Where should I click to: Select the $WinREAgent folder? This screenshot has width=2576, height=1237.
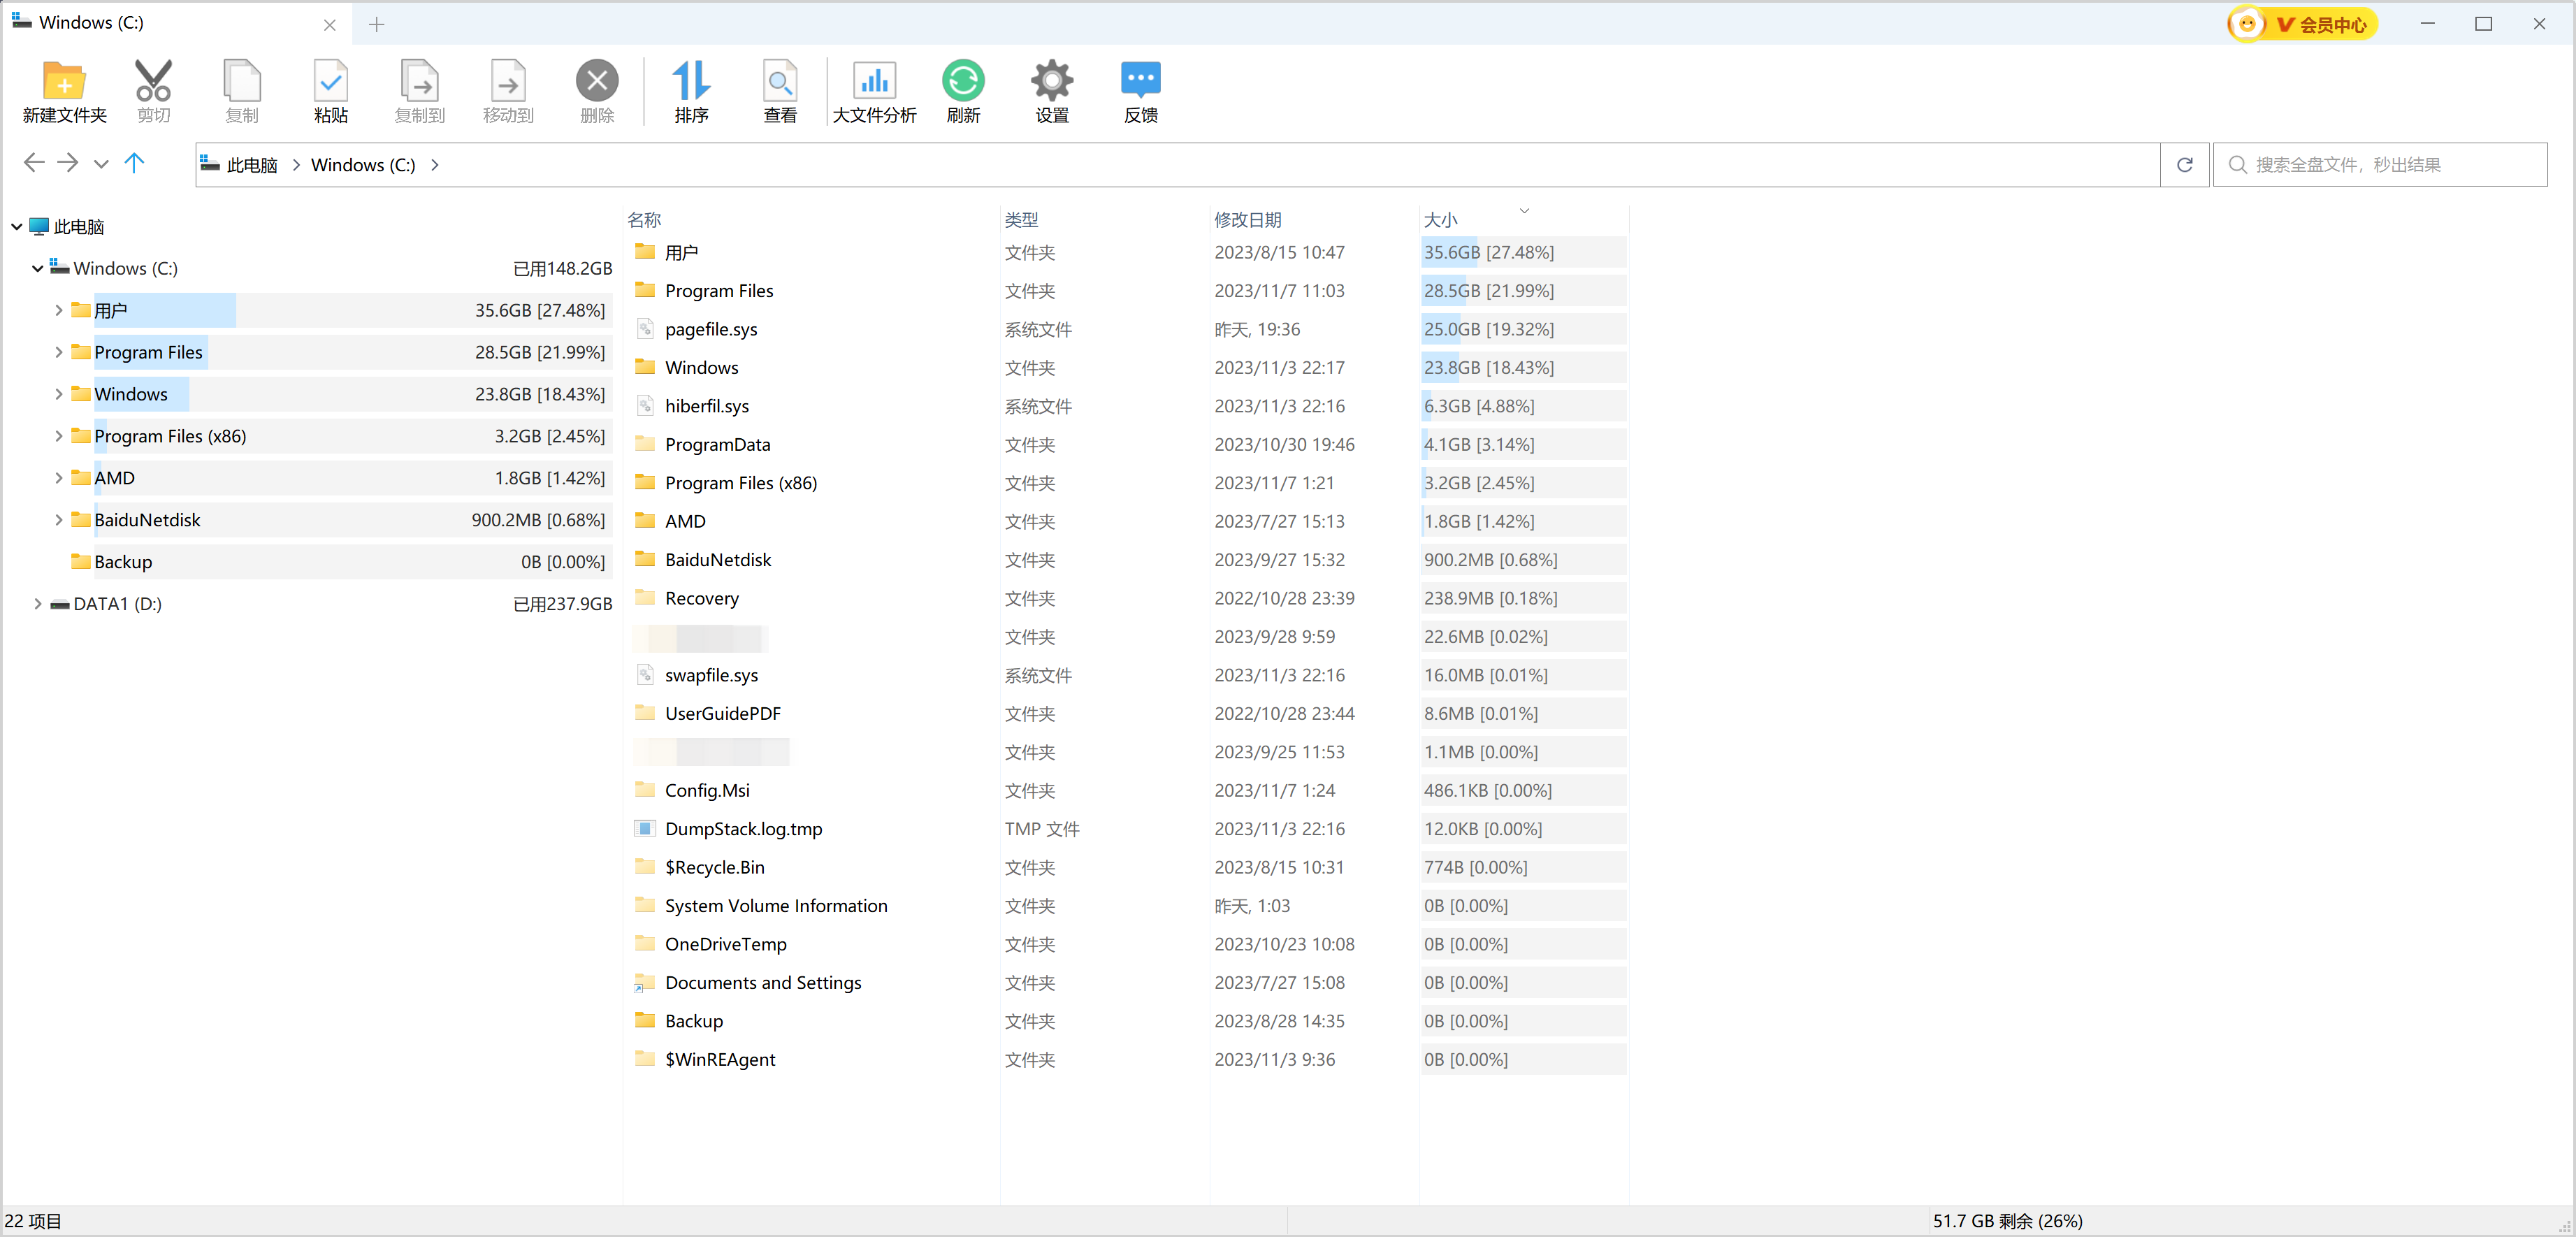click(x=720, y=1059)
